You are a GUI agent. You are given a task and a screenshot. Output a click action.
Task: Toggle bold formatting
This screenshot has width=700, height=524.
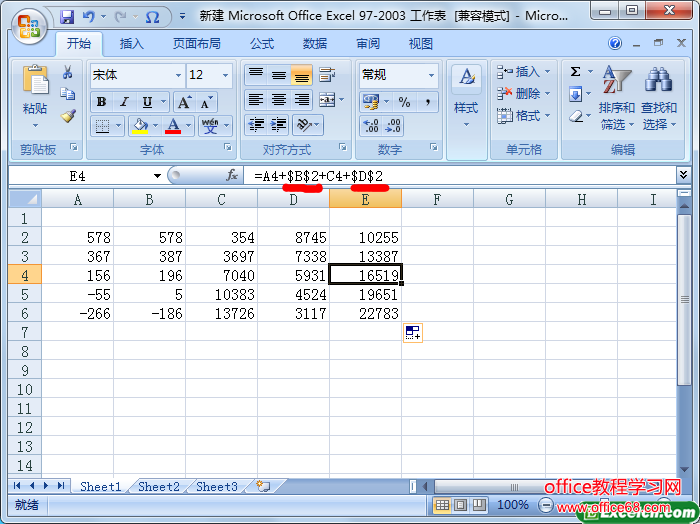(101, 102)
